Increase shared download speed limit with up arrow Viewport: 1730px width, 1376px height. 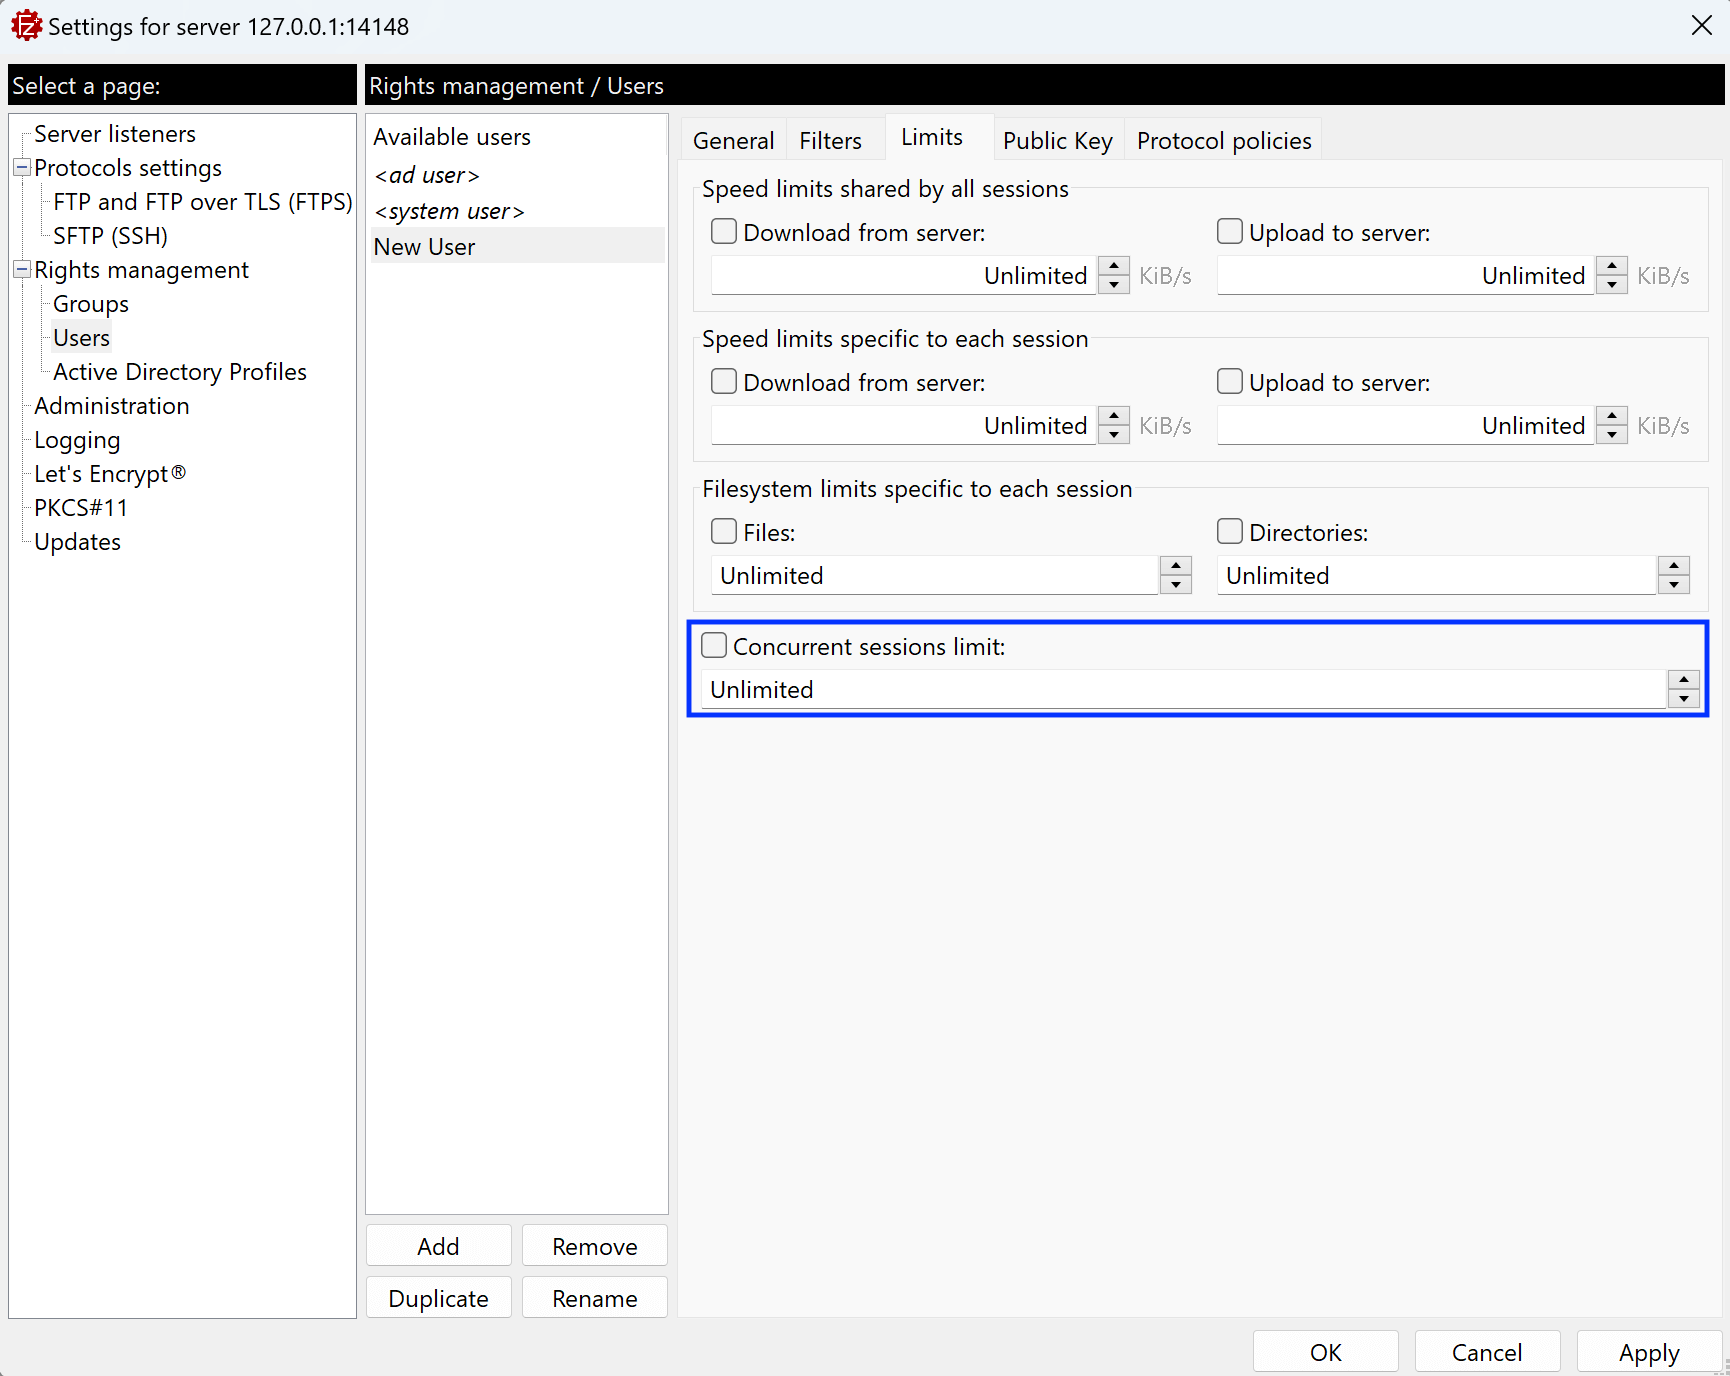pyautogui.click(x=1113, y=266)
